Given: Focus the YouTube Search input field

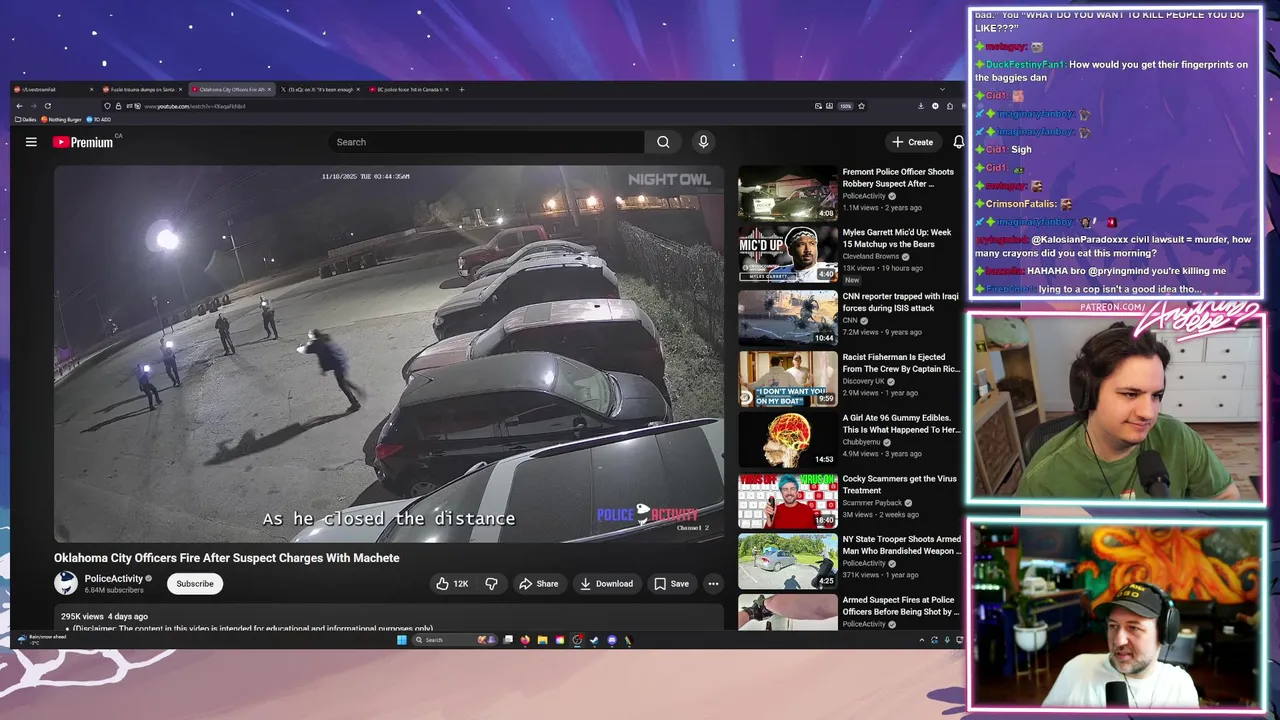Looking at the screenshot, I should click(x=487, y=142).
